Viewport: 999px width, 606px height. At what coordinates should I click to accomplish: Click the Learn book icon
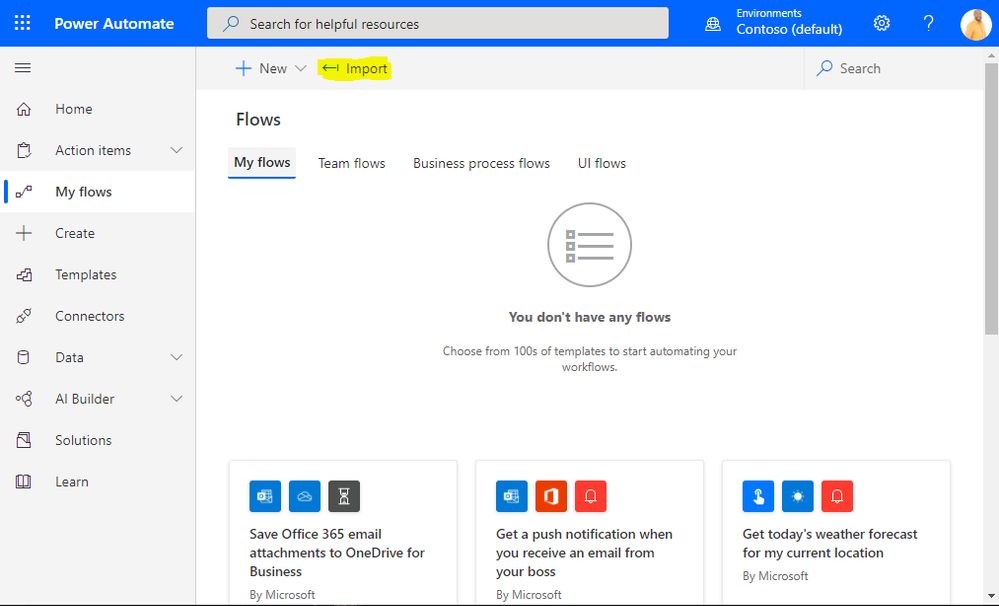24,482
